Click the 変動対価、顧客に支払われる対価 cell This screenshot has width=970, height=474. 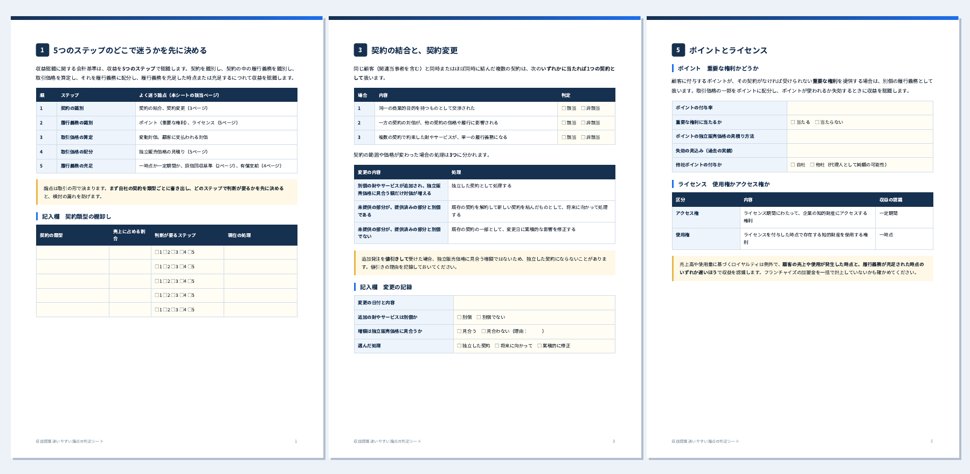(x=215, y=137)
